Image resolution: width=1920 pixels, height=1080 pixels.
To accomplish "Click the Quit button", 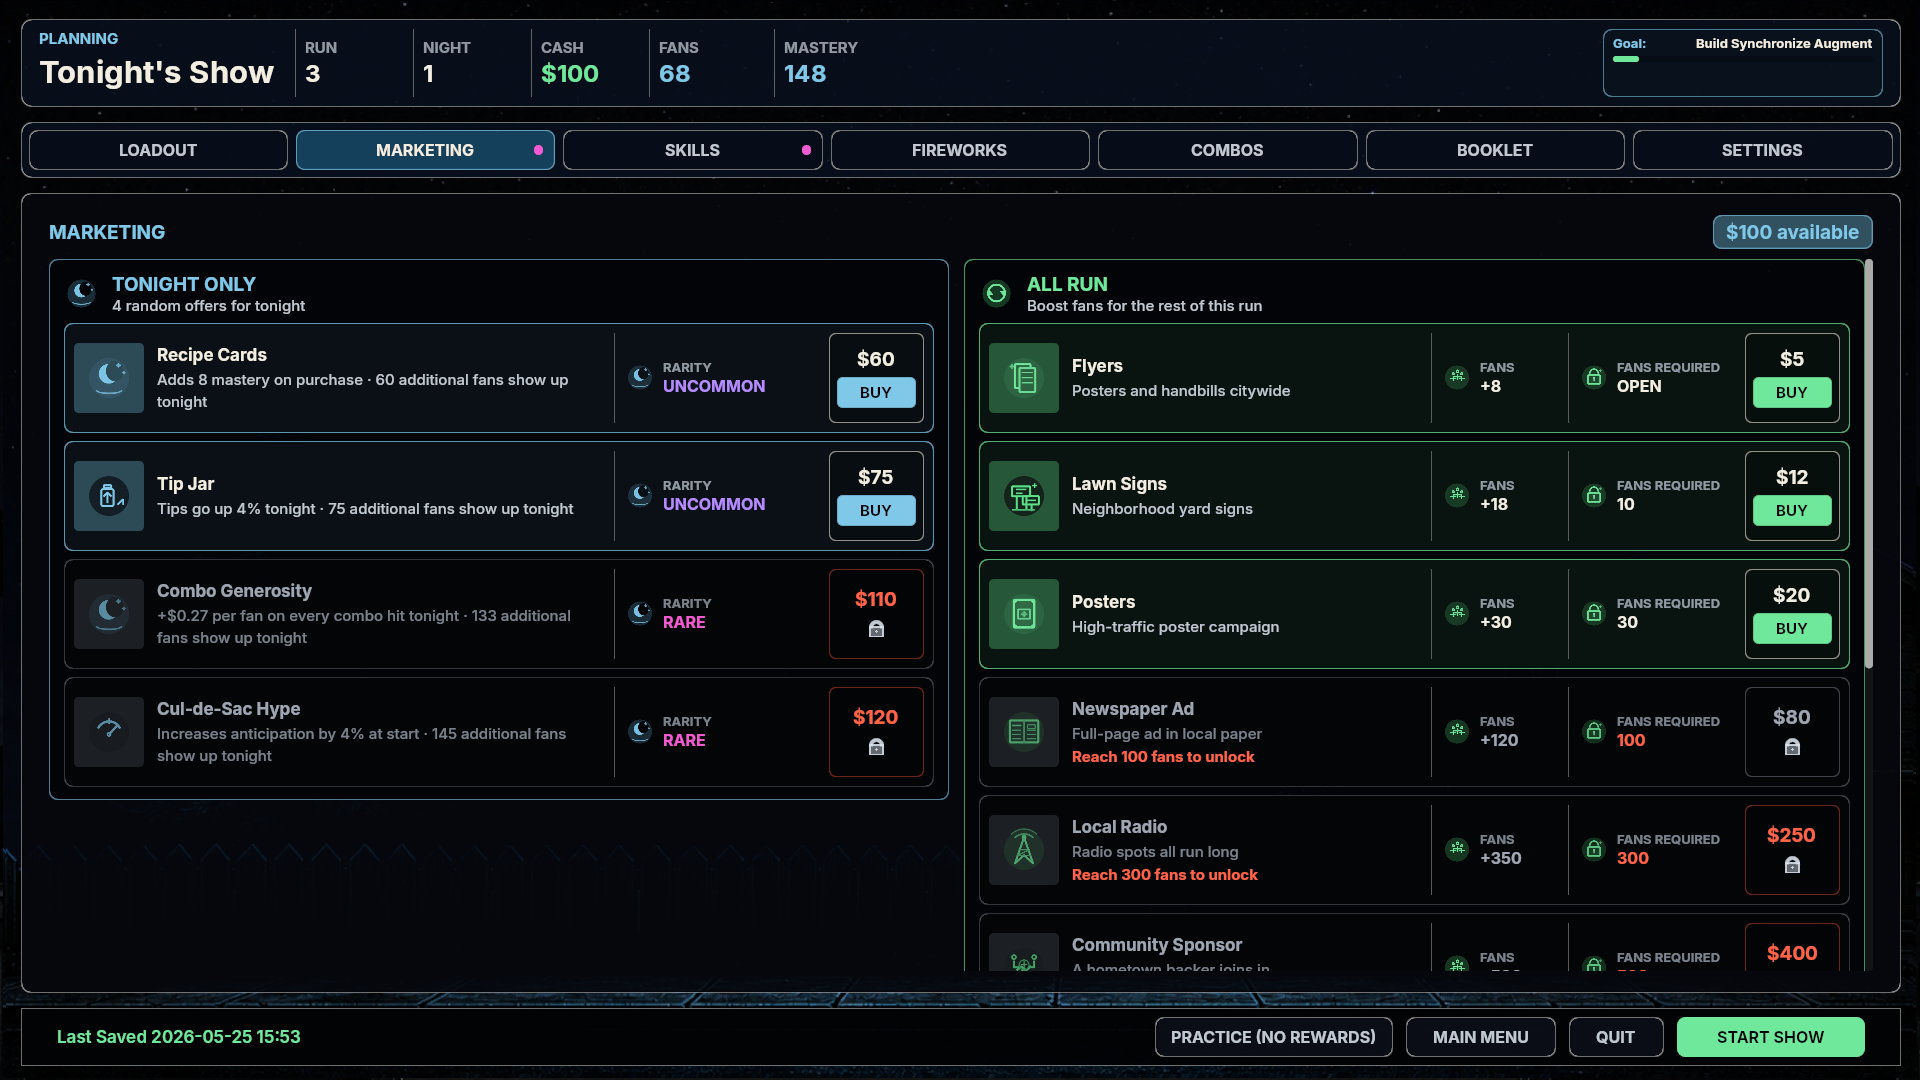I will click(x=1615, y=1037).
